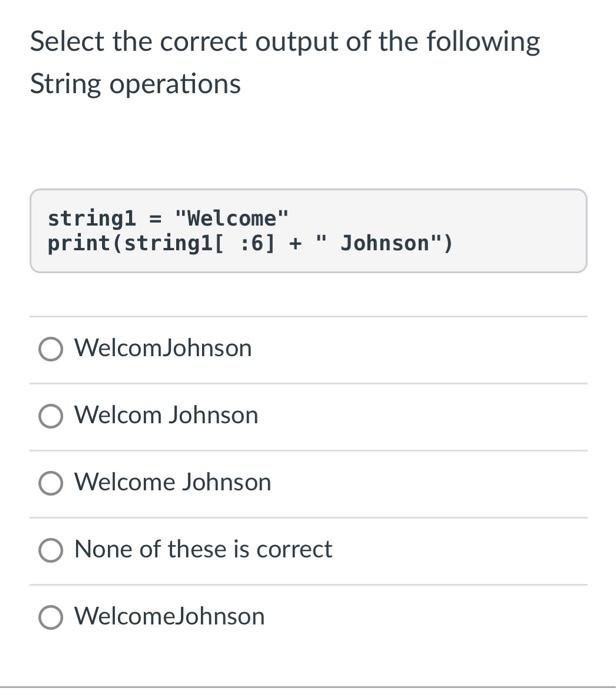Select the WelcomeJohnson radio button at bottom
This screenshot has width=616, height=700.
coord(50,617)
